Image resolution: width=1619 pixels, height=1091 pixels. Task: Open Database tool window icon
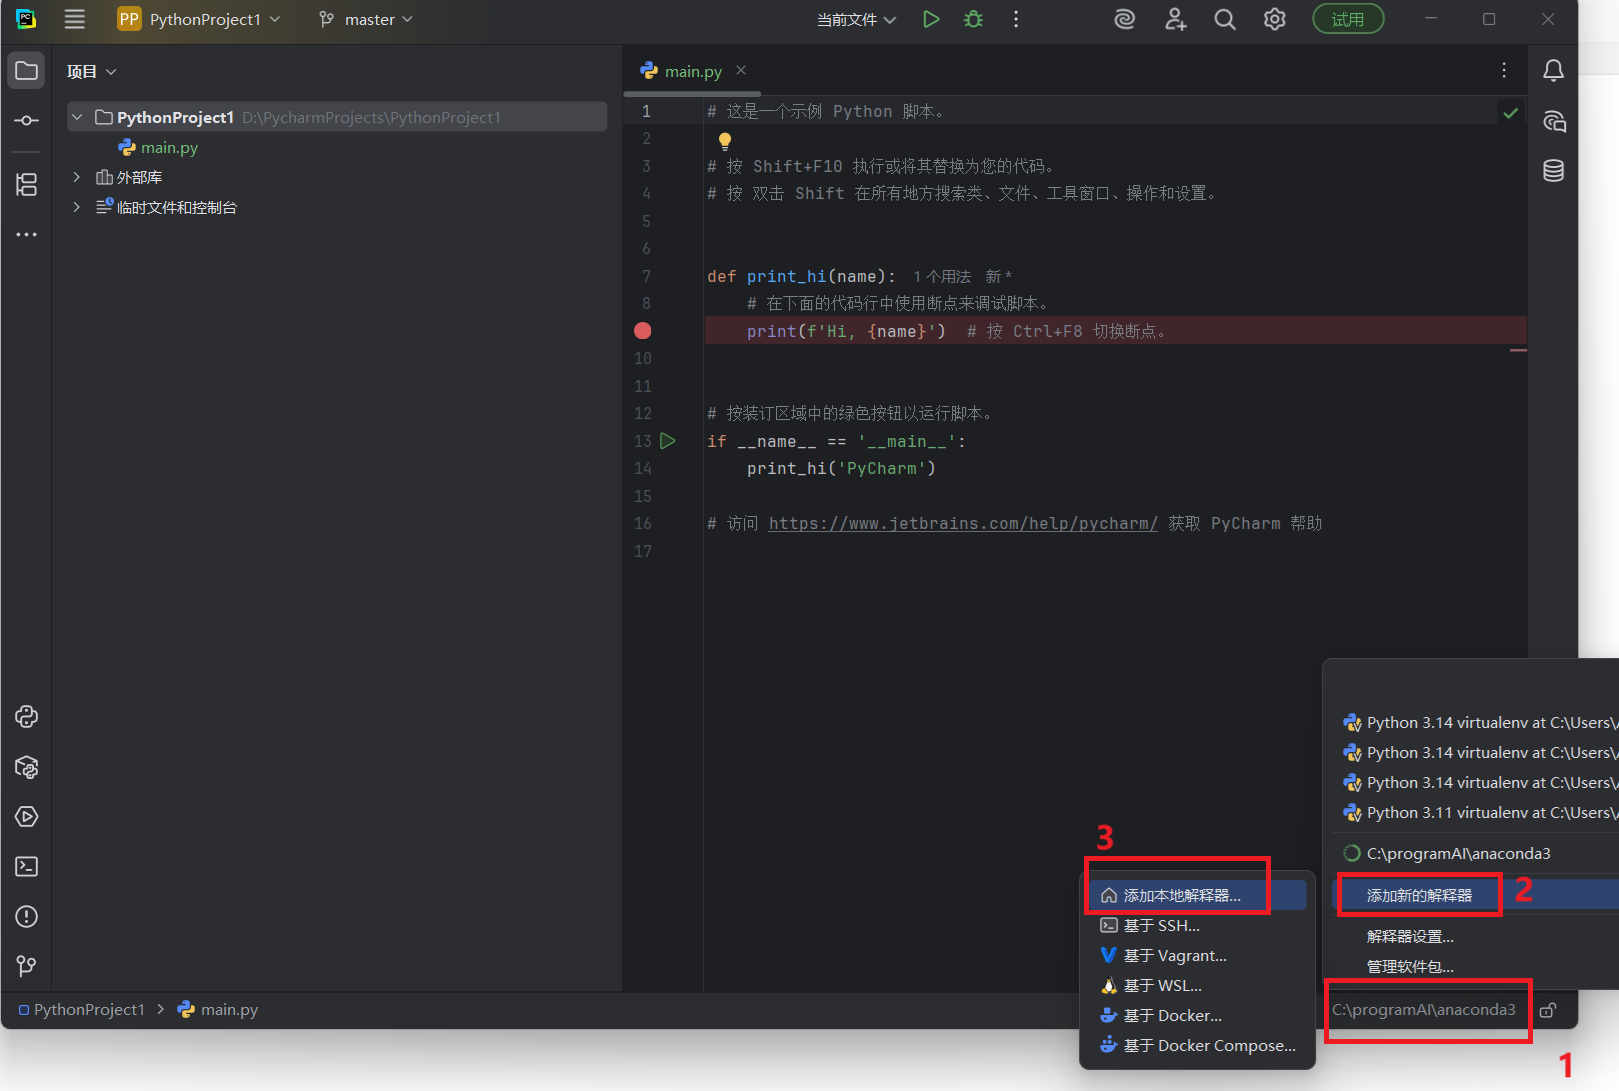pyautogui.click(x=1553, y=171)
